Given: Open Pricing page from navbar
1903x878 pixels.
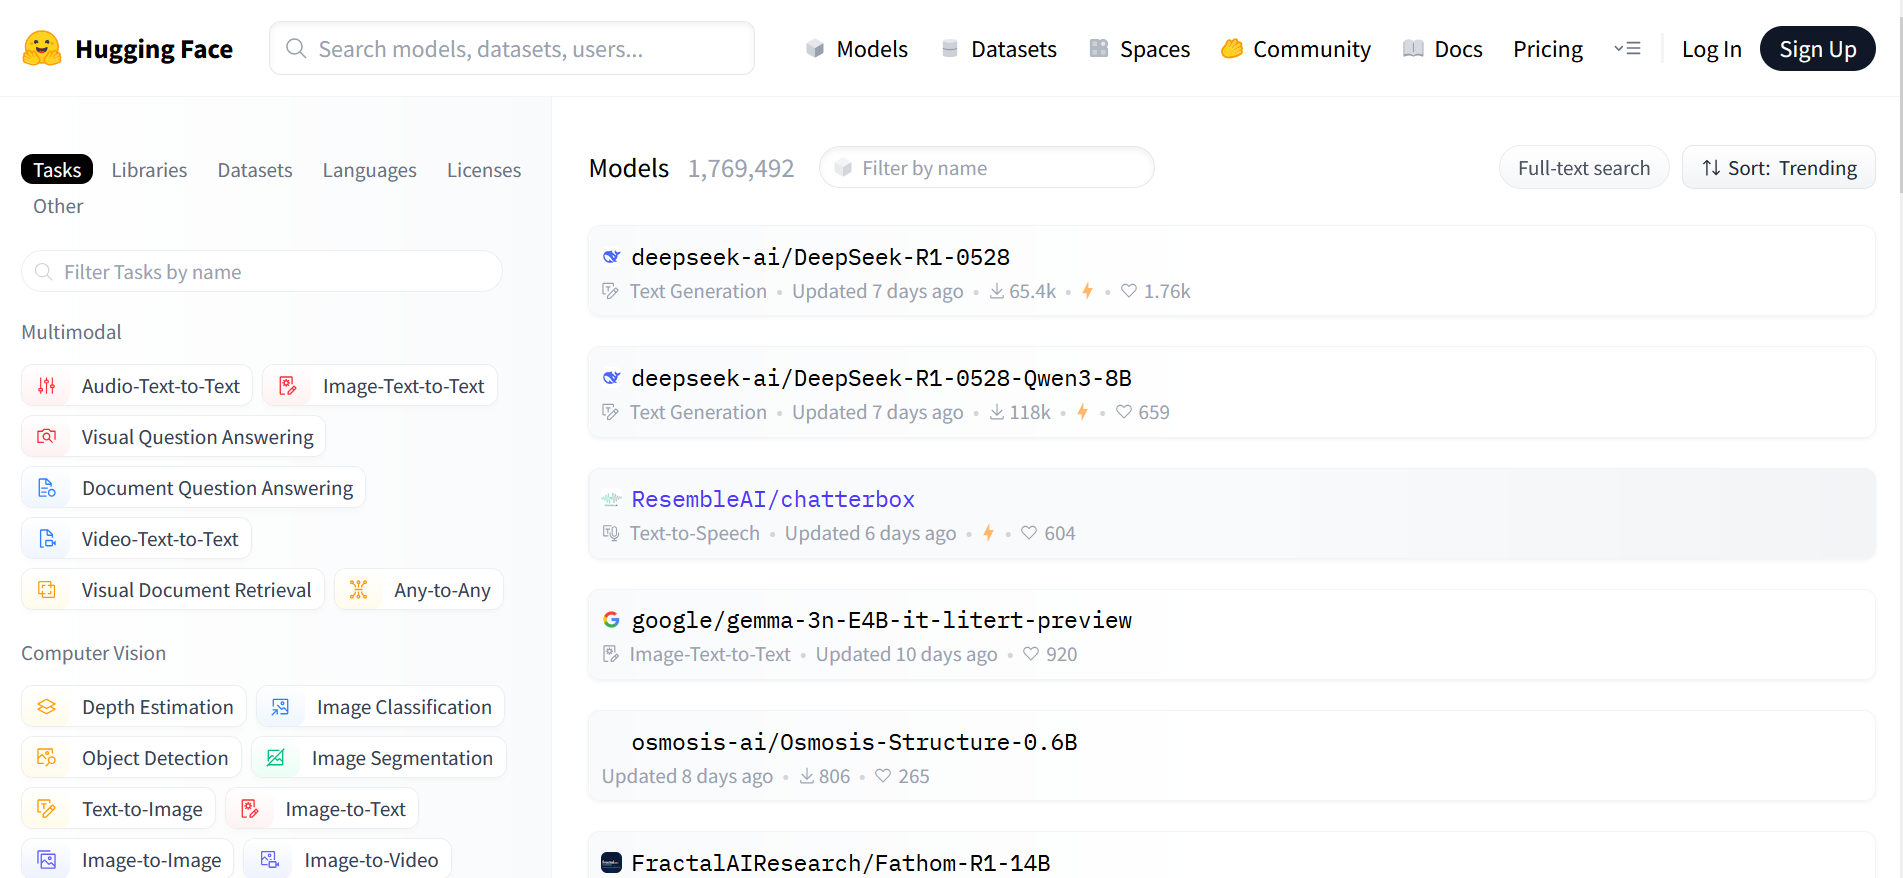Looking at the screenshot, I should coord(1548,49).
